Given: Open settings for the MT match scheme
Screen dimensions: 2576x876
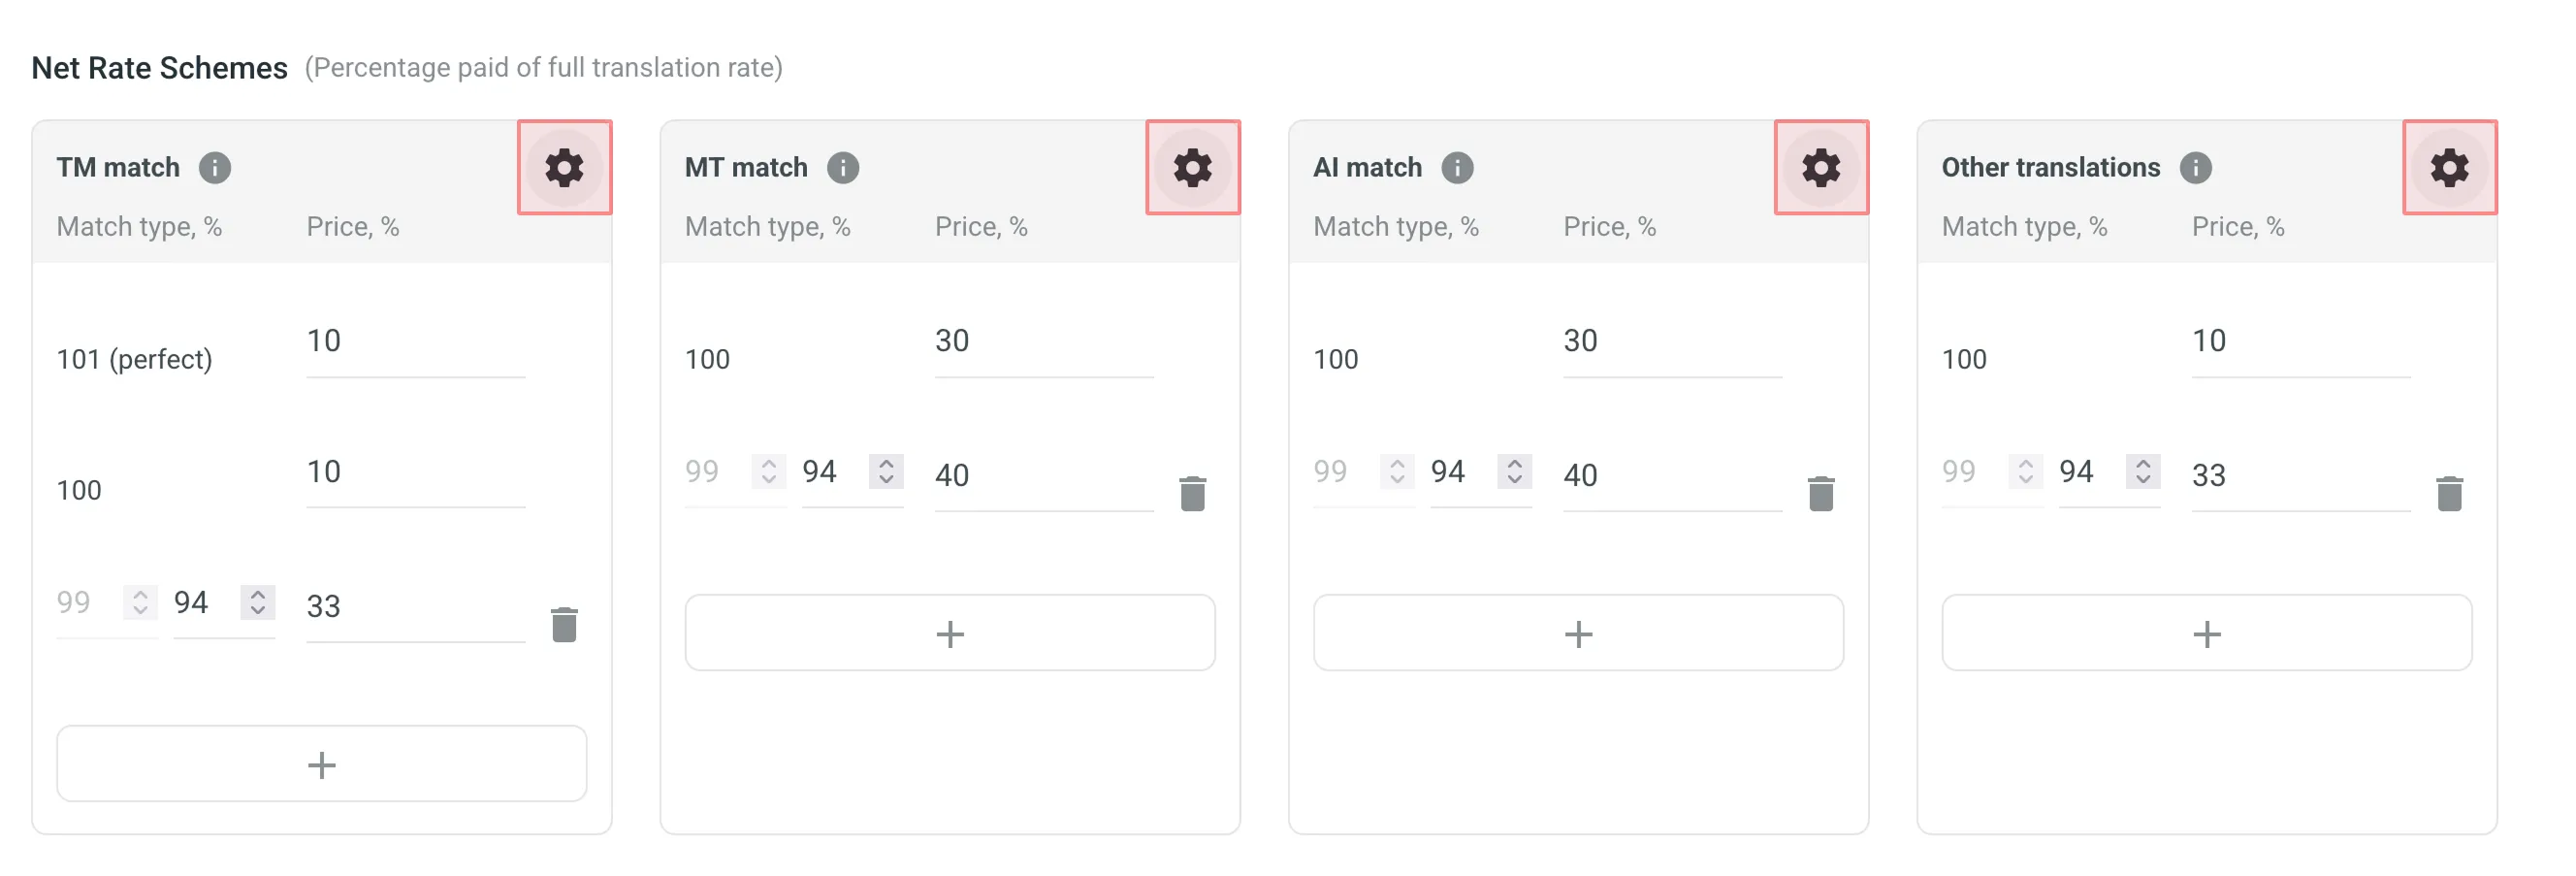Looking at the screenshot, I should tap(1193, 167).
